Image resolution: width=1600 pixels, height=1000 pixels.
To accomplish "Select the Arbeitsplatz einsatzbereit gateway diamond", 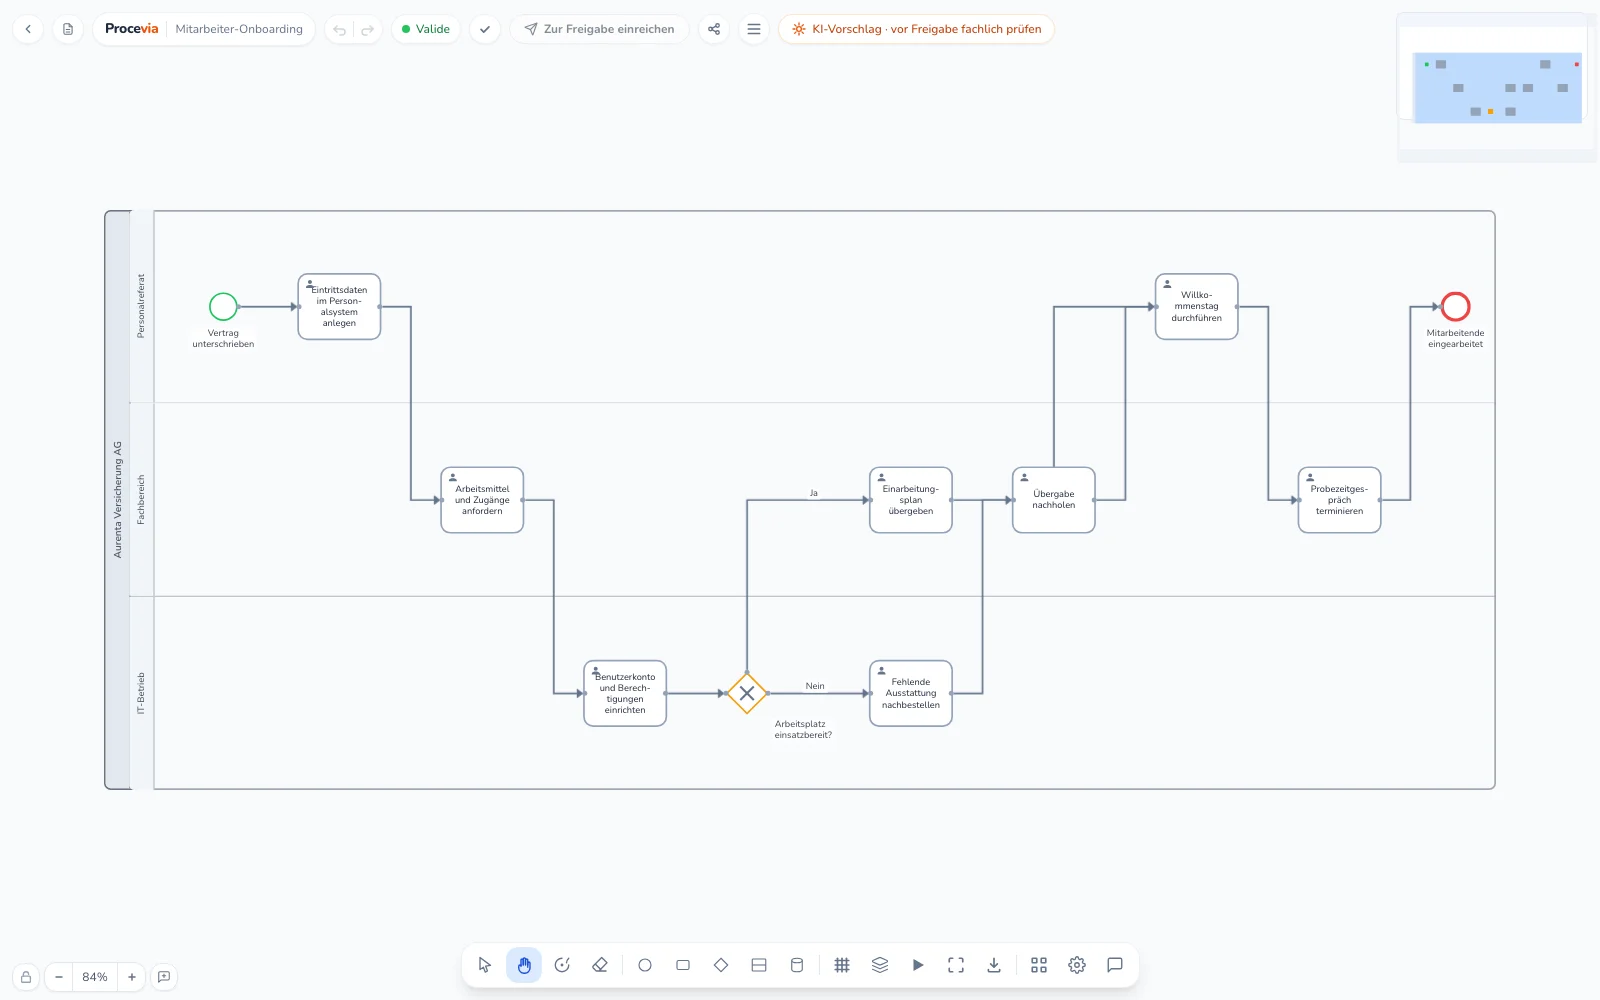I will [x=747, y=693].
